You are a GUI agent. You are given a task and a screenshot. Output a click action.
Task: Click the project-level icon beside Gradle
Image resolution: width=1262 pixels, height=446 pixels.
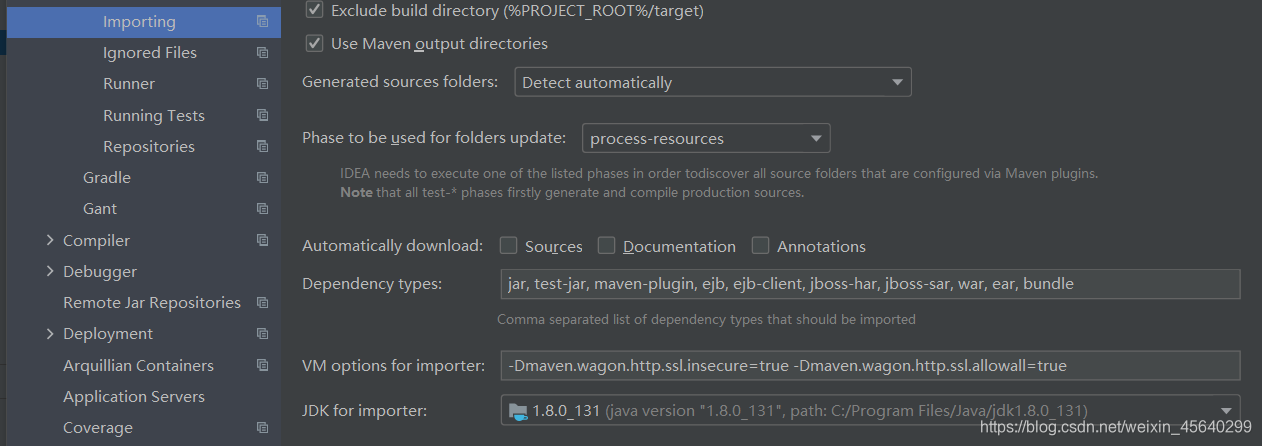262,177
